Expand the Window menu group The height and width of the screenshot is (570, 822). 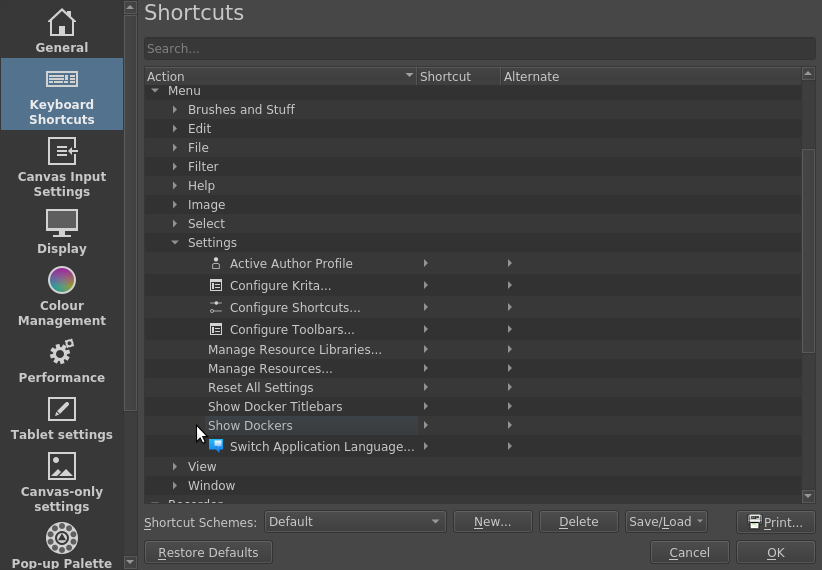(175, 486)
